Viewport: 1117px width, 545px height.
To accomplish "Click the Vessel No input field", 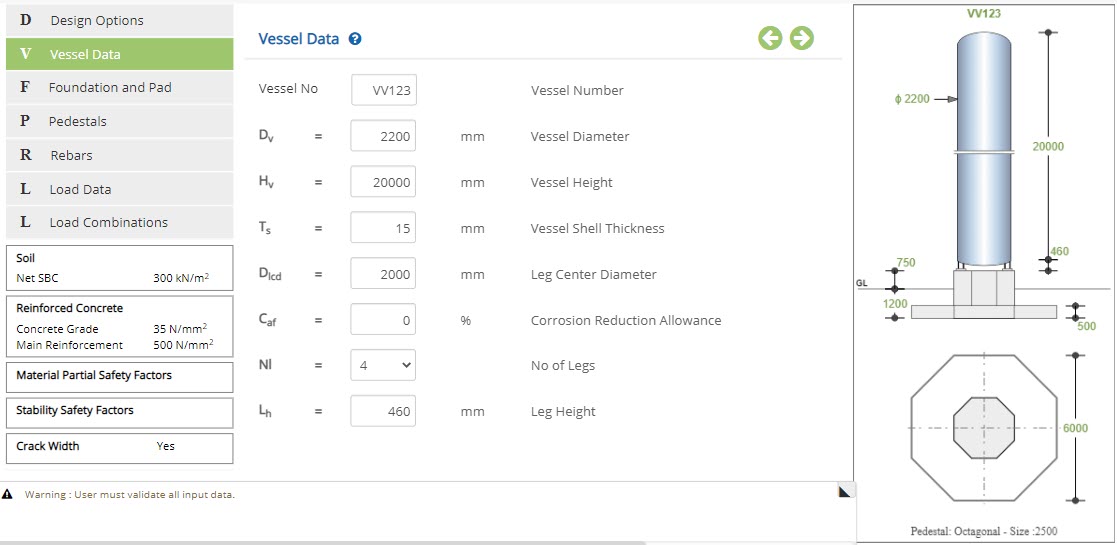I will [384, 90].
